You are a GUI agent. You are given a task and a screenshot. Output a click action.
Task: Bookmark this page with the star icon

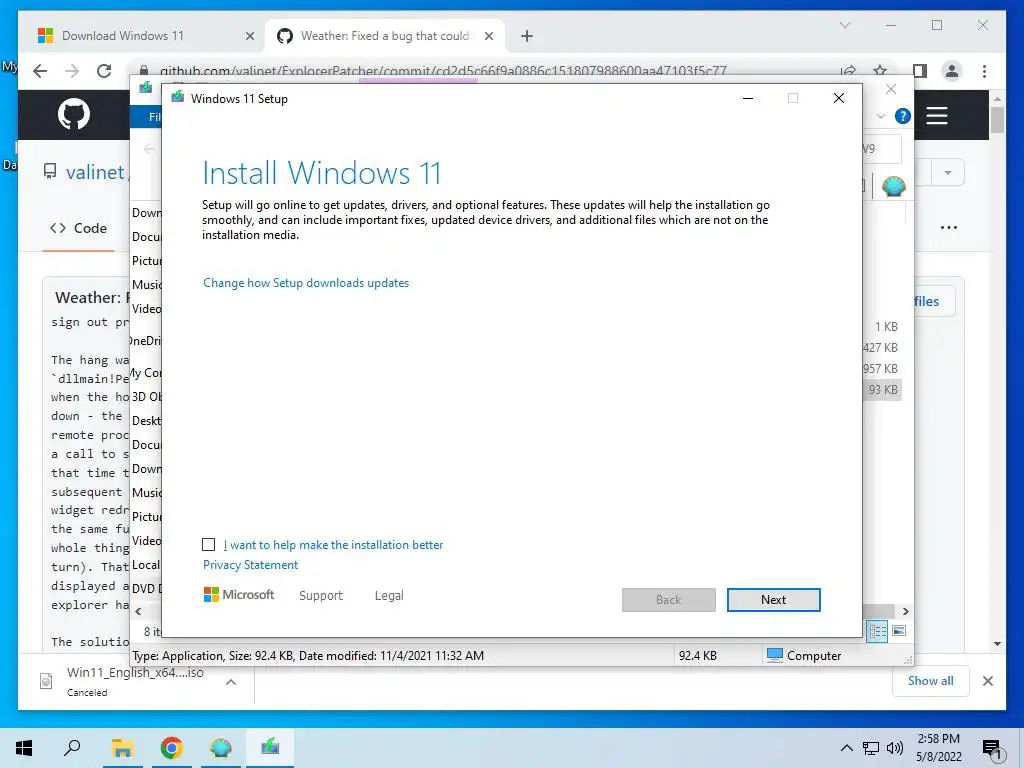click(x=880, y=71)
